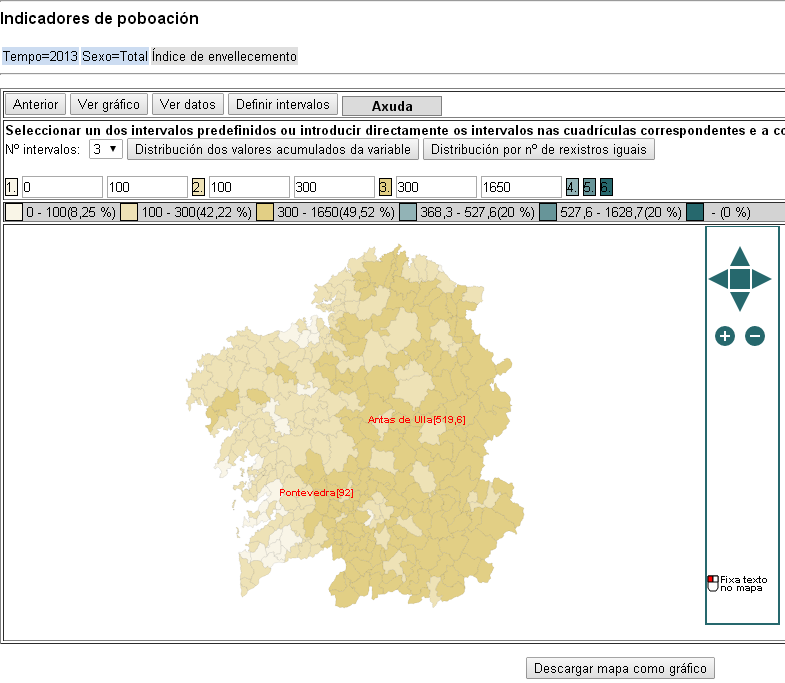The image size is (785, 683).
Task: Apply 'Distribución por nº de rexistros iguais'
Action: point(539,149)
